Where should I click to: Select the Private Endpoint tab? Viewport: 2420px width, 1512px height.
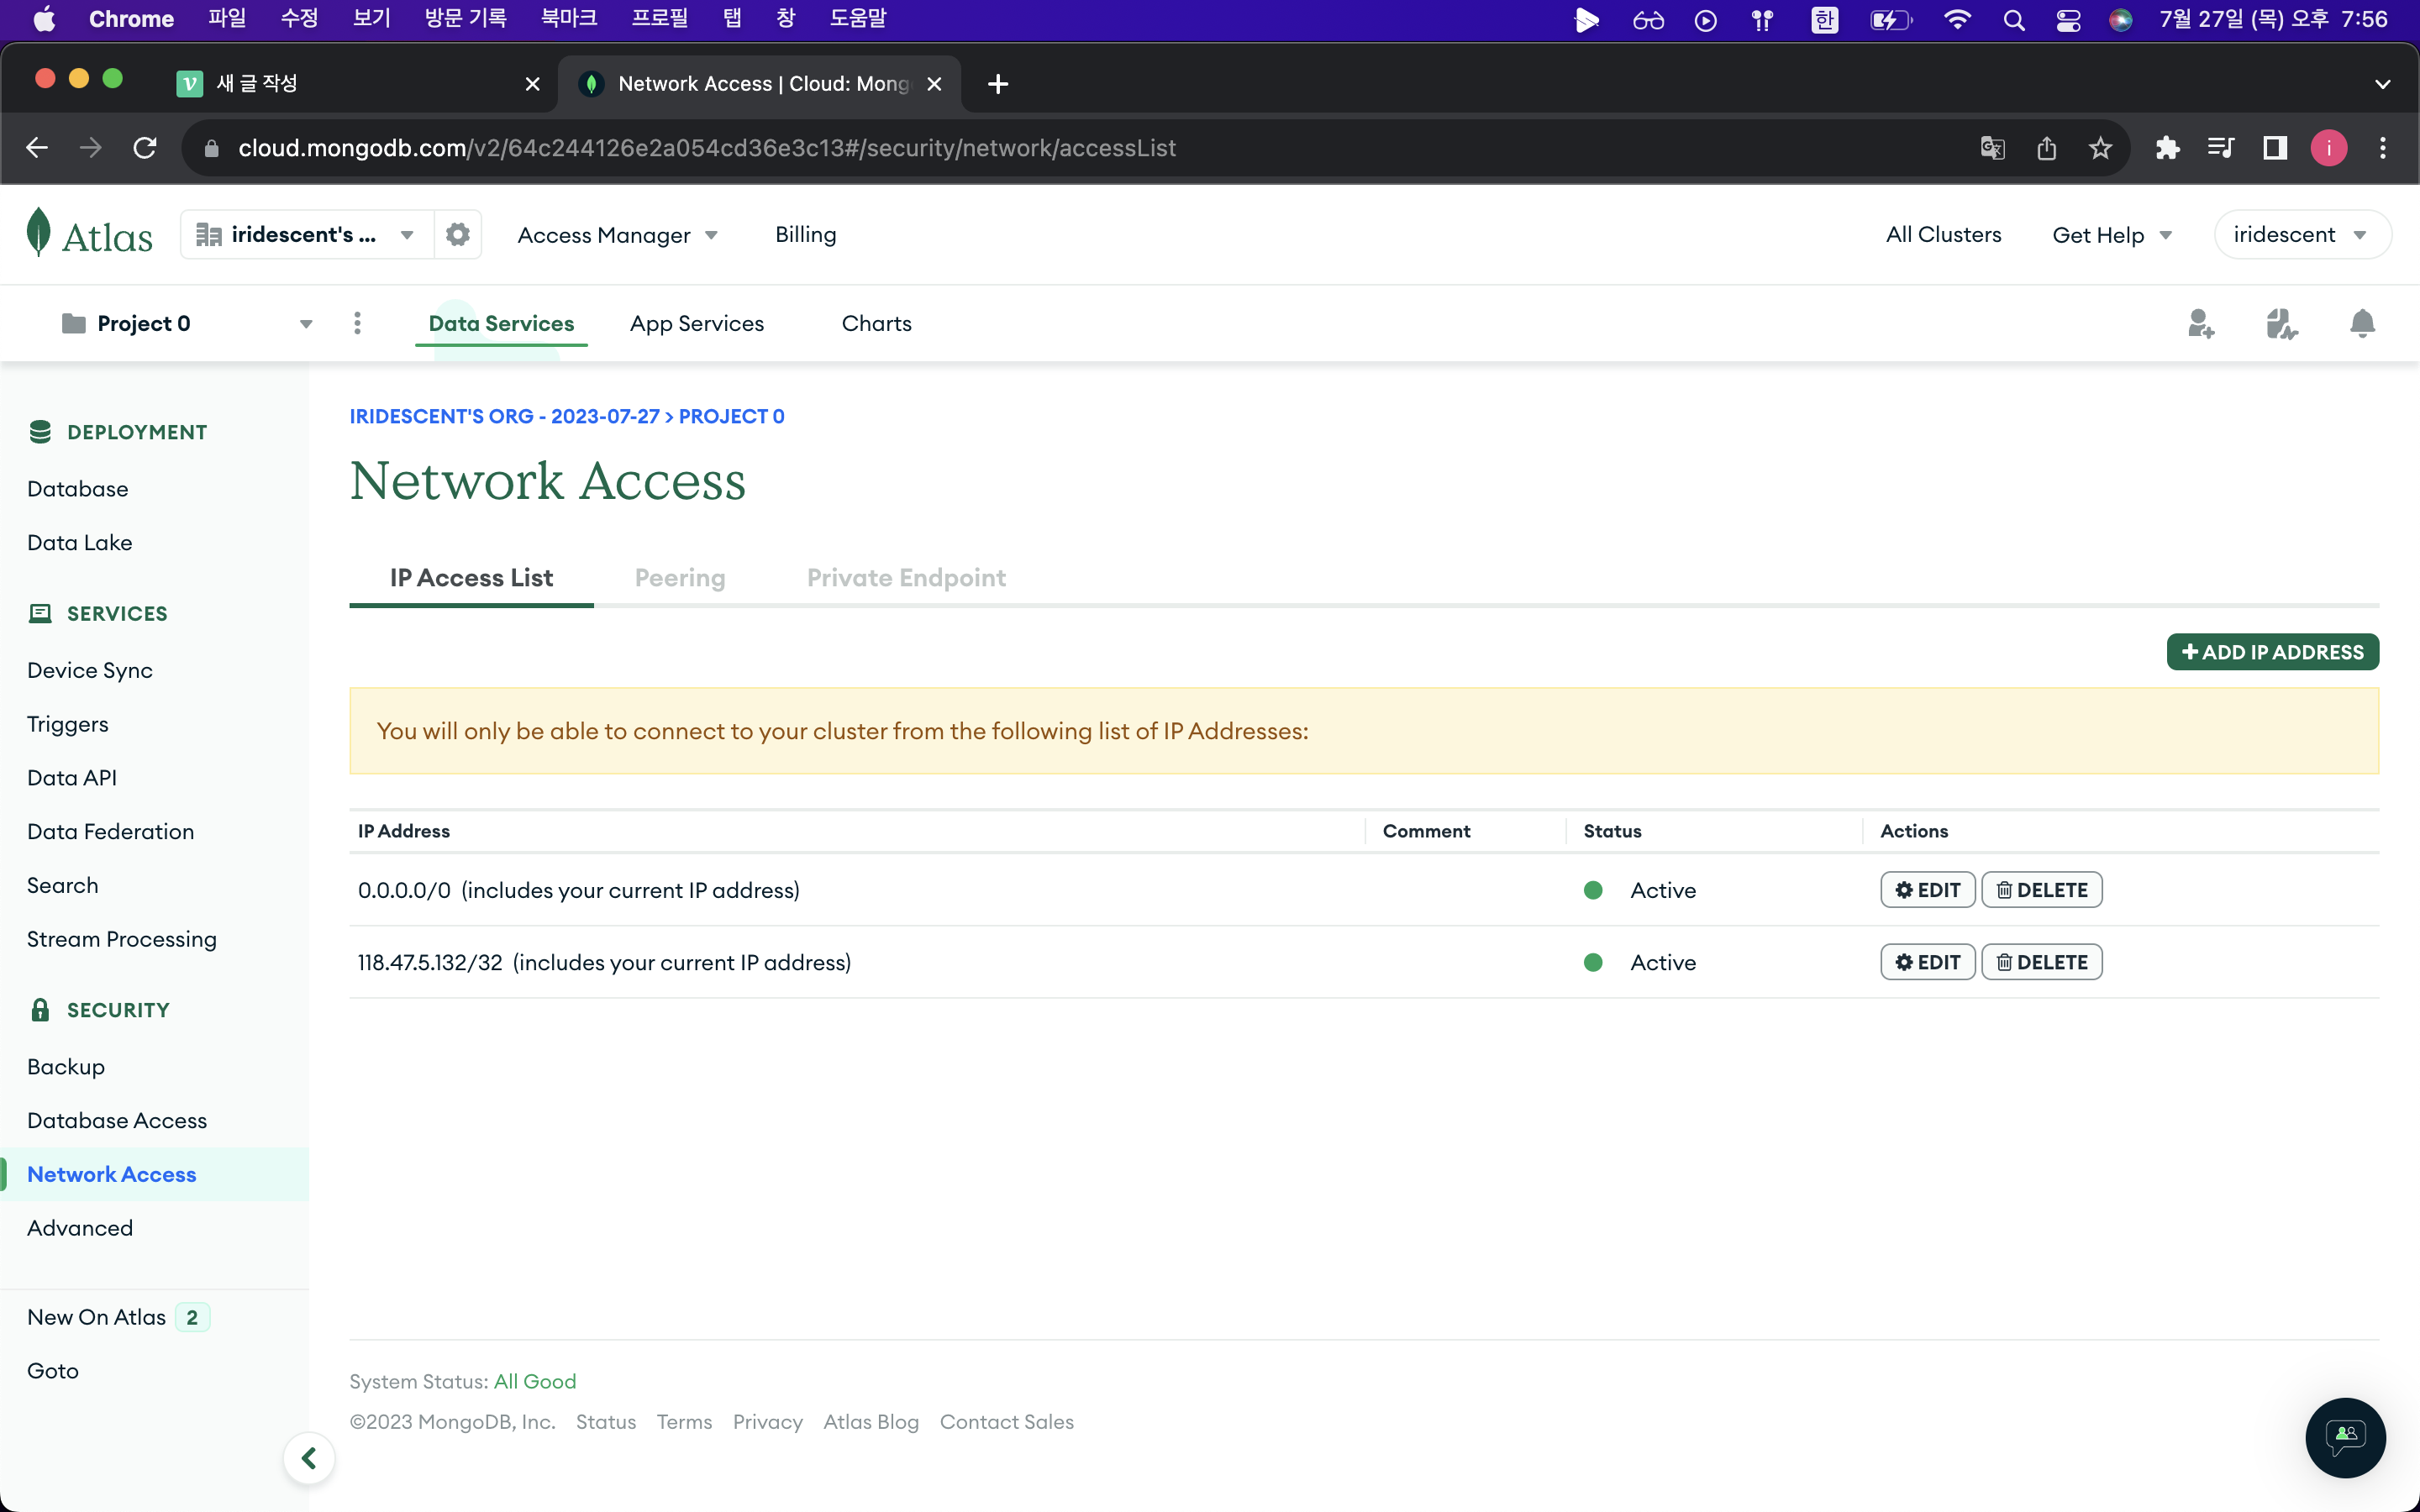coord(906,577)
